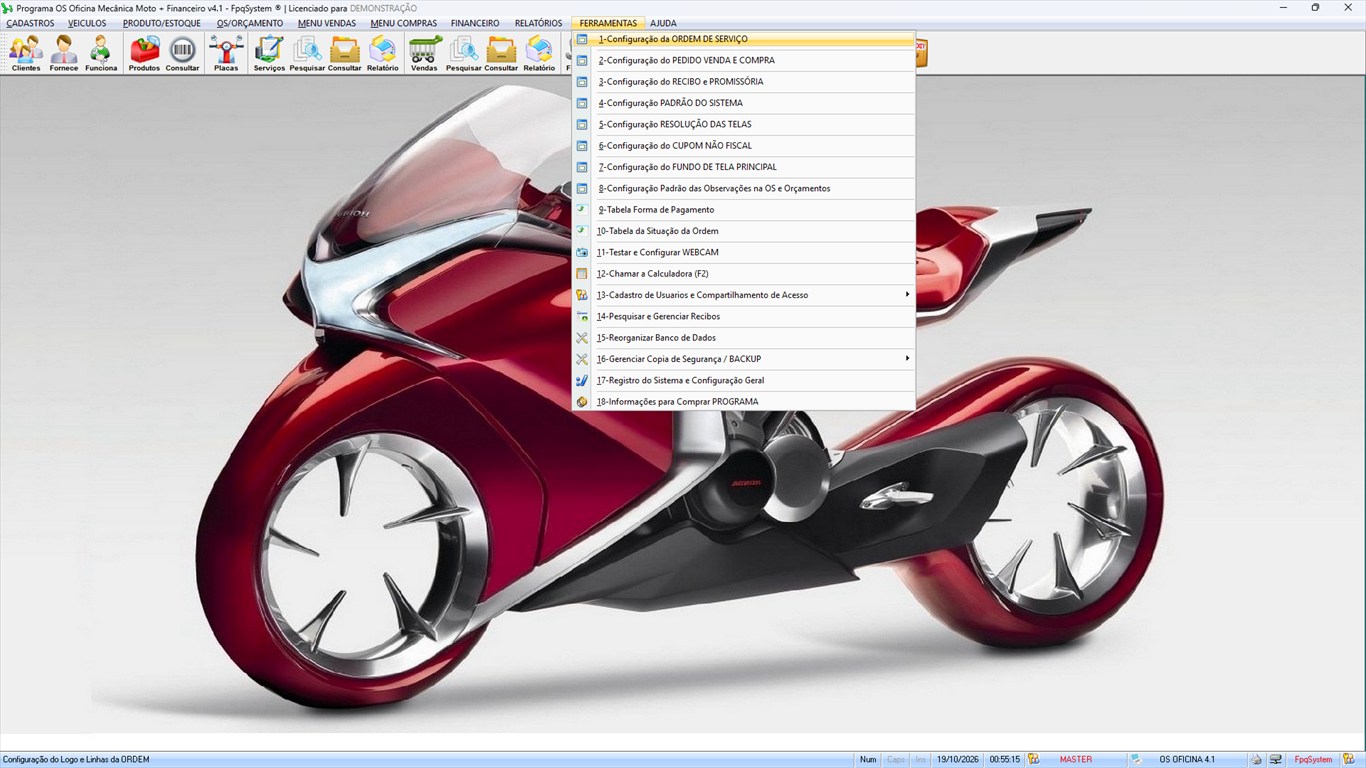Image resolution: width=1366 pixels, height=768 pixels.
Task: Select 6-Configuração do CUPOM NÃO FISCAL
Action: pos(744,146)
